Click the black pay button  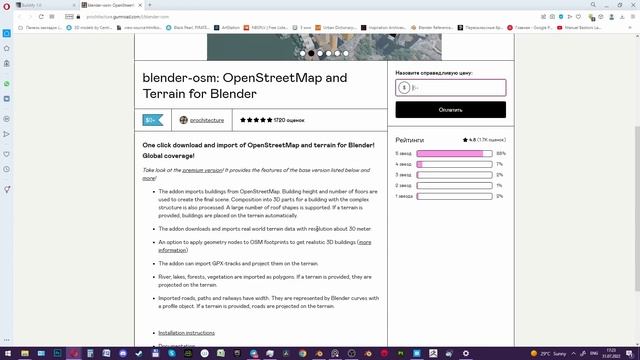[451, 110]
